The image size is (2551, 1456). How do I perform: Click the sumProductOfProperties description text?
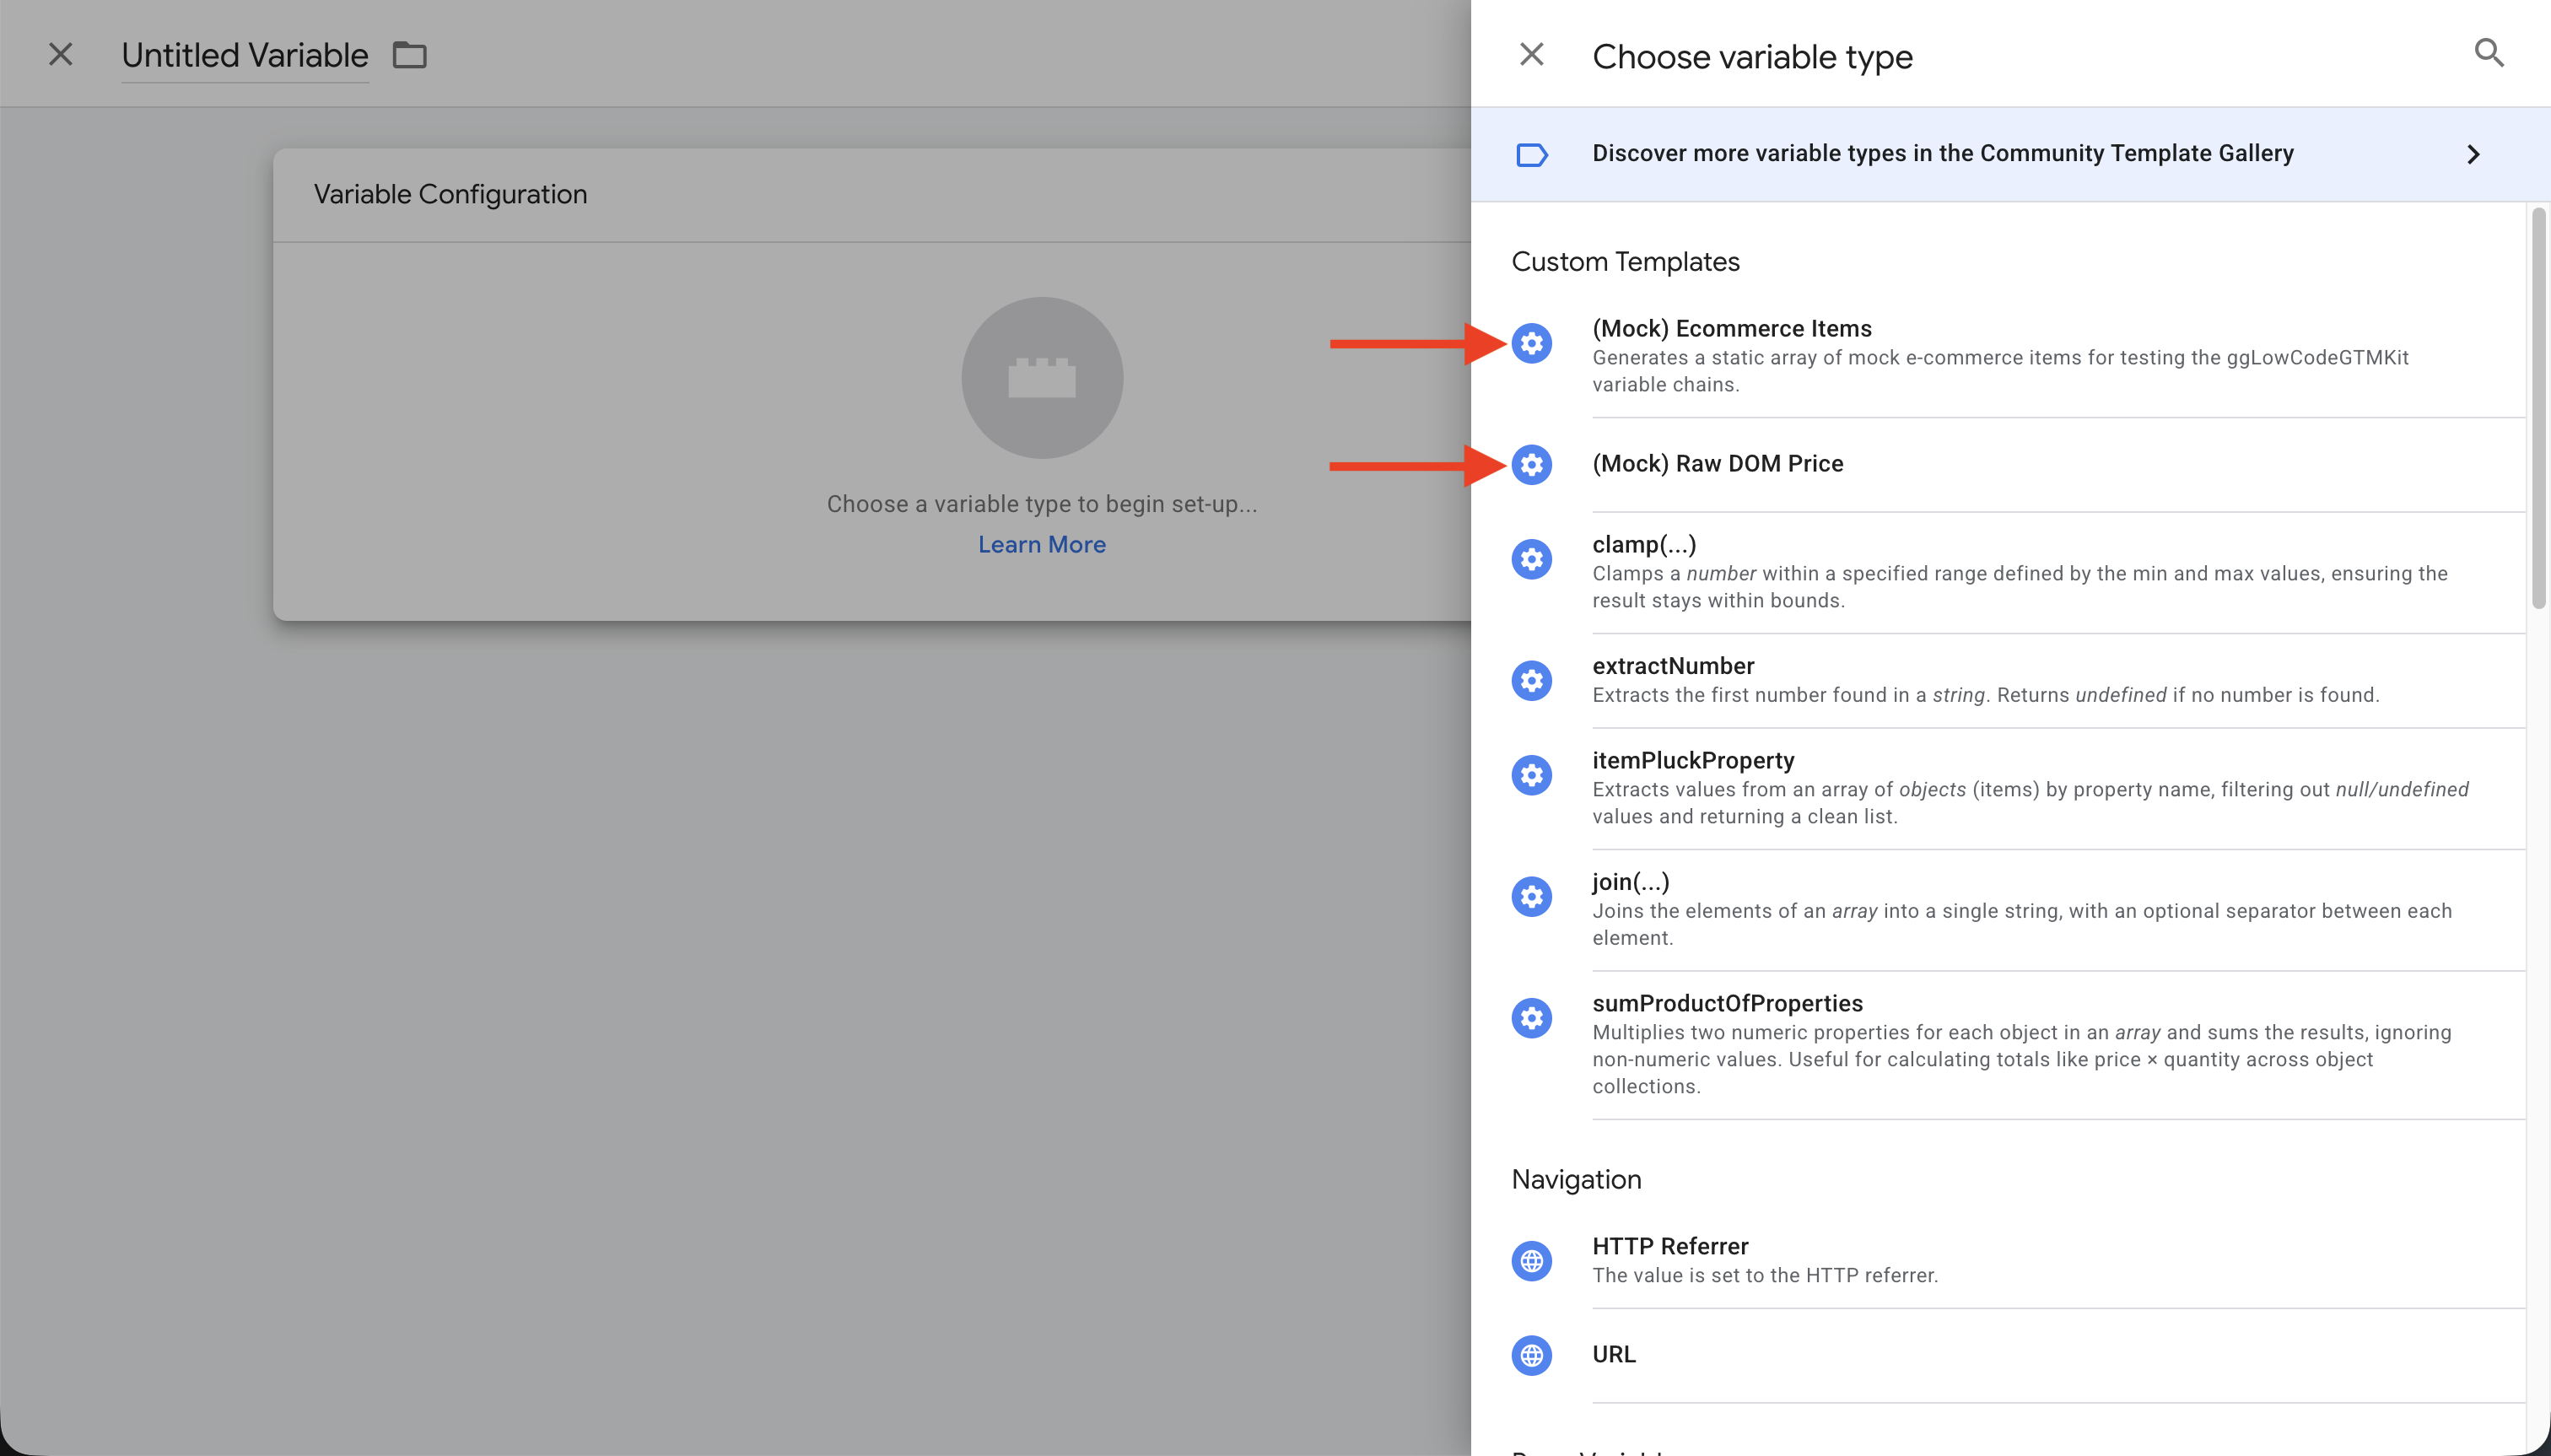2022,1059
